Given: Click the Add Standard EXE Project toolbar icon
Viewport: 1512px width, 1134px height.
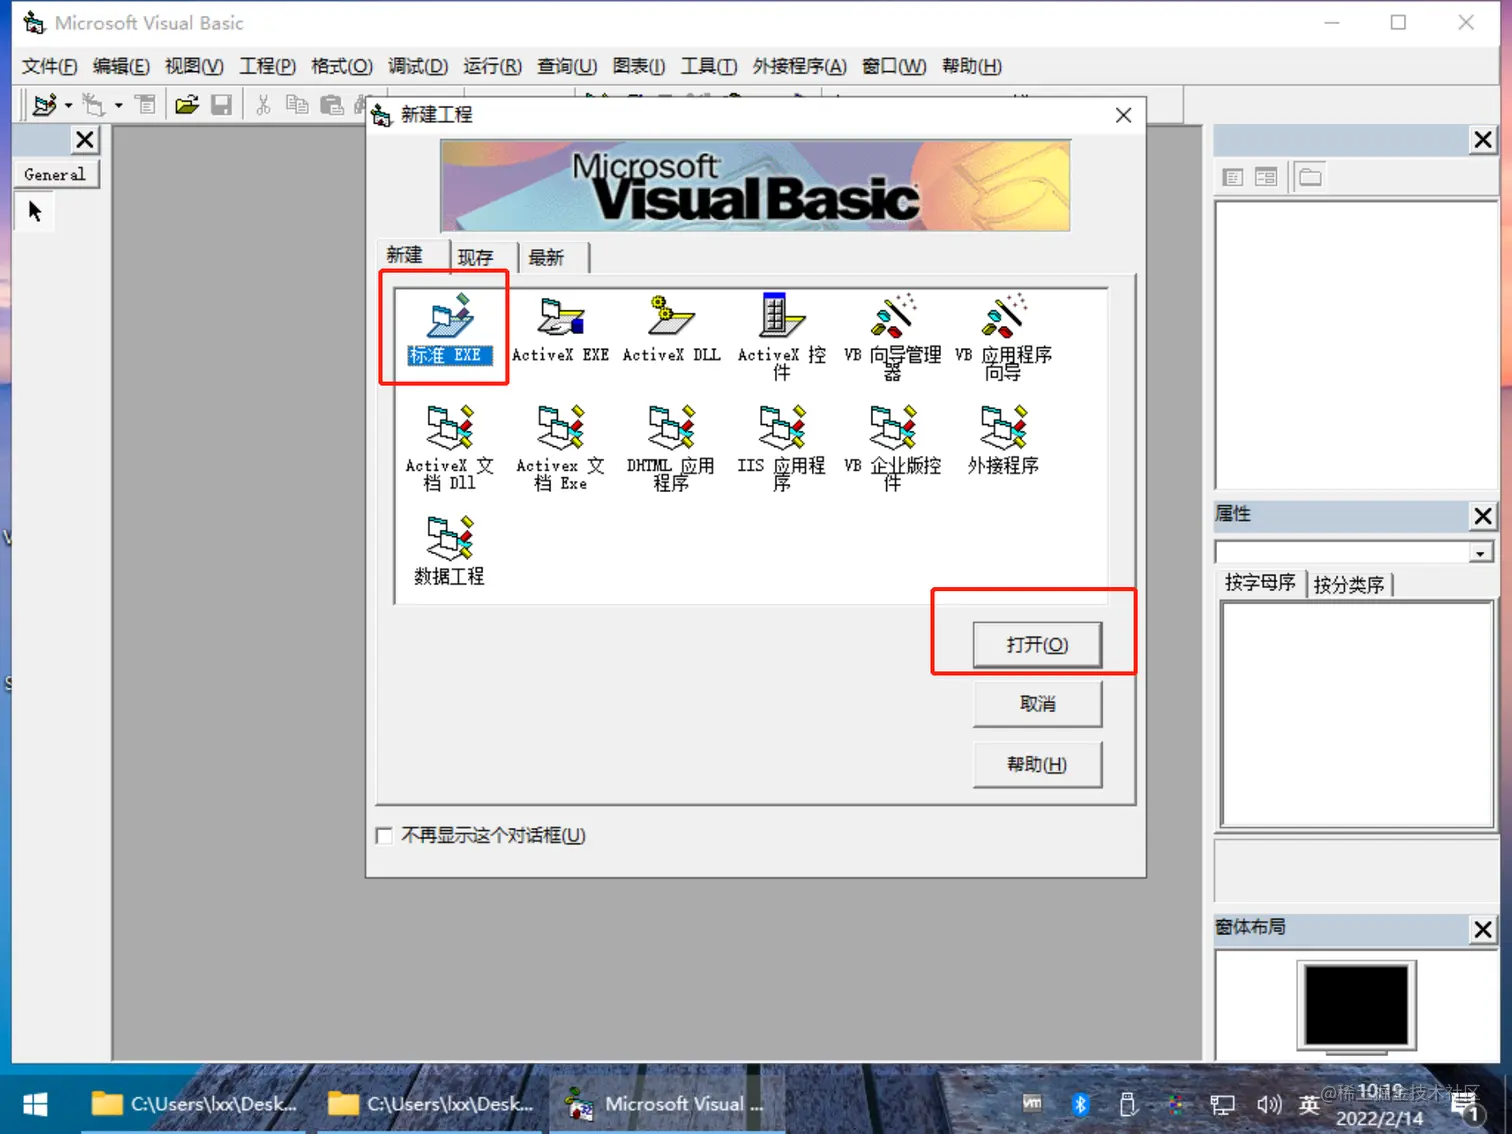Looking at the screenshot, I should tap(43, 104).
